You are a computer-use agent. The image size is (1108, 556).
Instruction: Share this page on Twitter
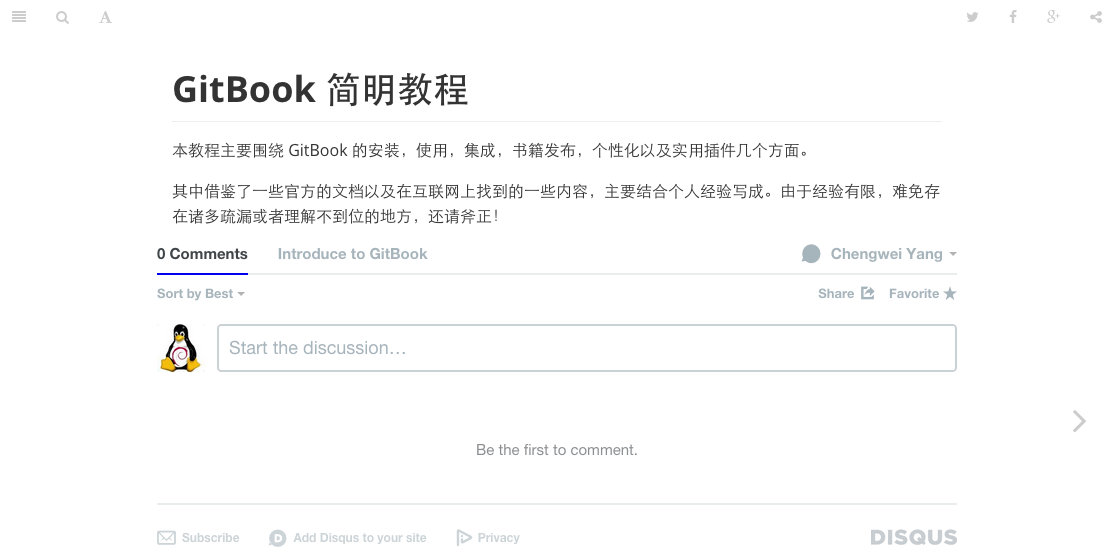click(972, 17)
